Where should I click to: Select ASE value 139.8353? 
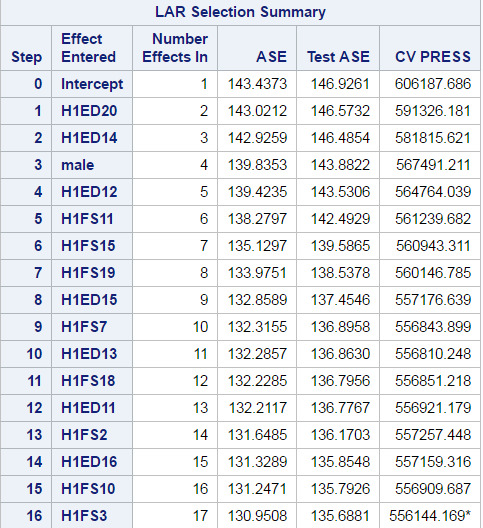(257, 165)
